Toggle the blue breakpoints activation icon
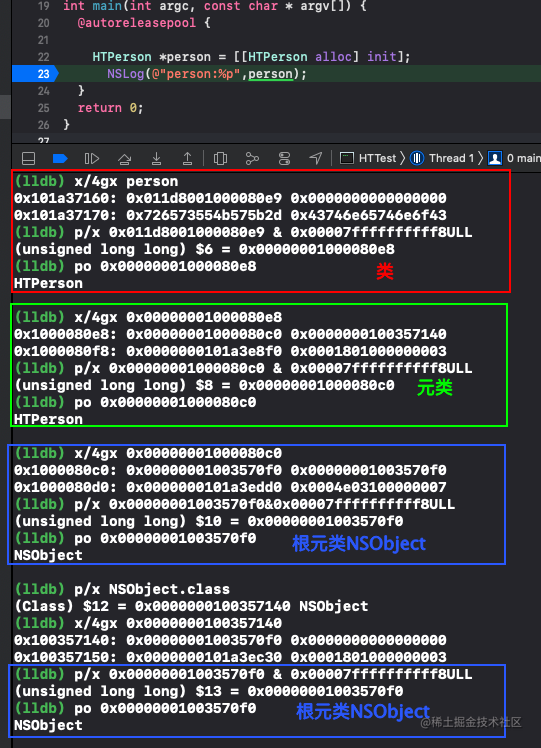This screenshot has width=541, height=748. point(60,158)
